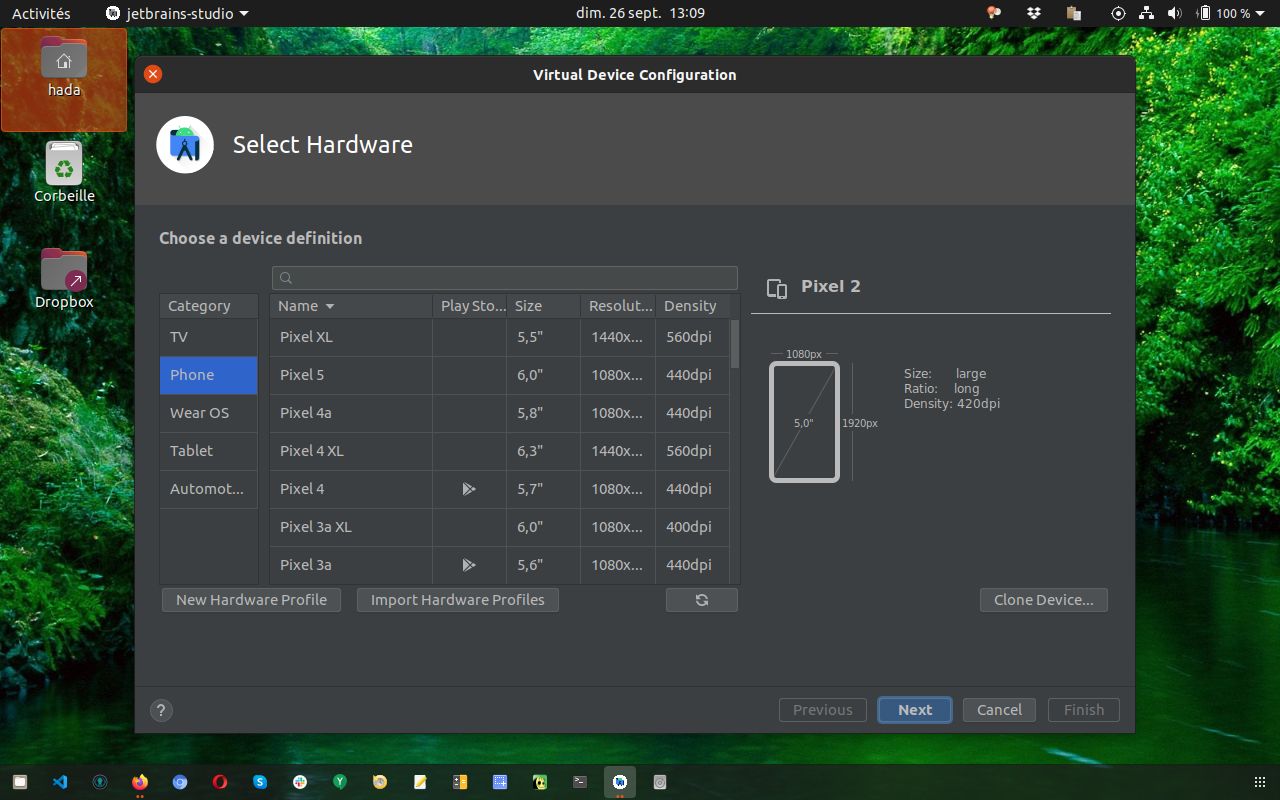This screenshot has height=800, width=1280.
Task: Open the Dropbox desktop folder shortcut
Action: [64, 278]
